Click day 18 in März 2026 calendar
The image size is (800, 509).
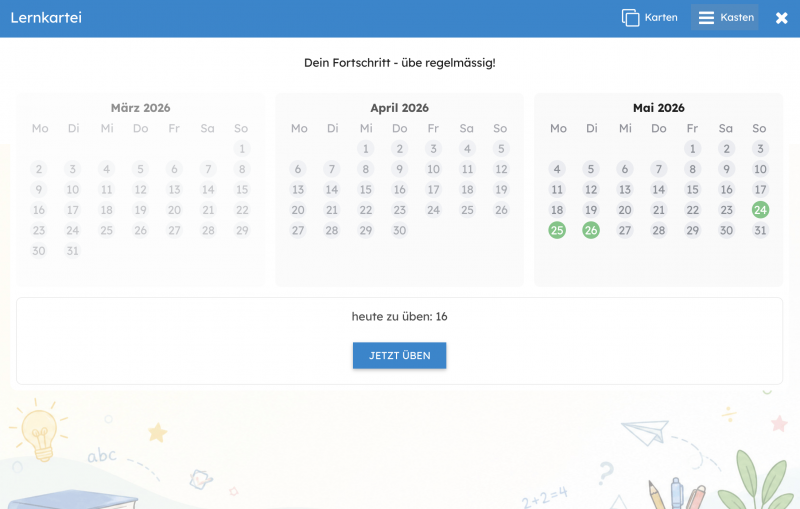click(x=106, y=210)
